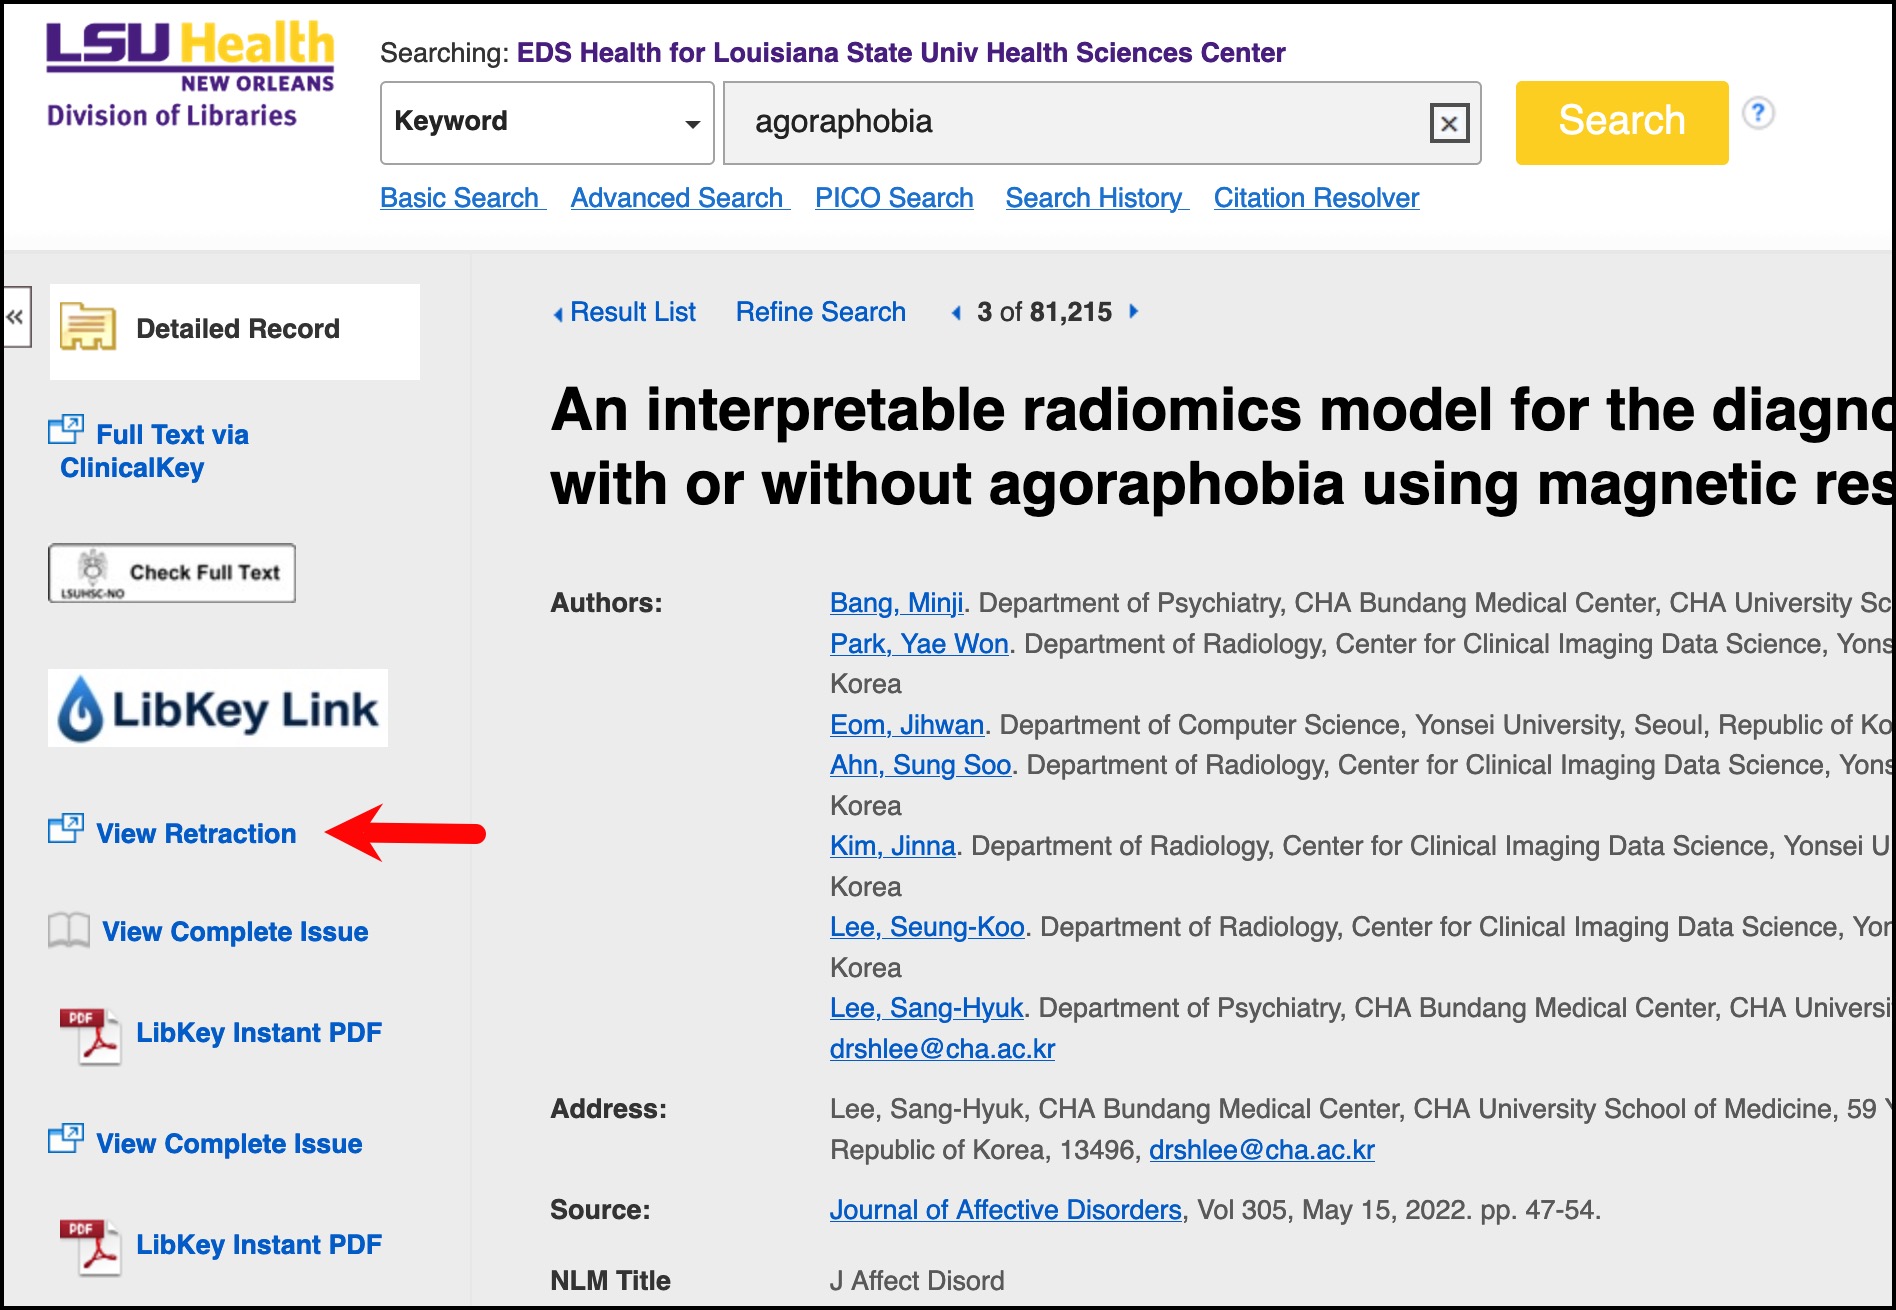This screenshot has height=1310, width=1896.
Task: Clear the agoraphobia search term
Action: point(1448,122)
